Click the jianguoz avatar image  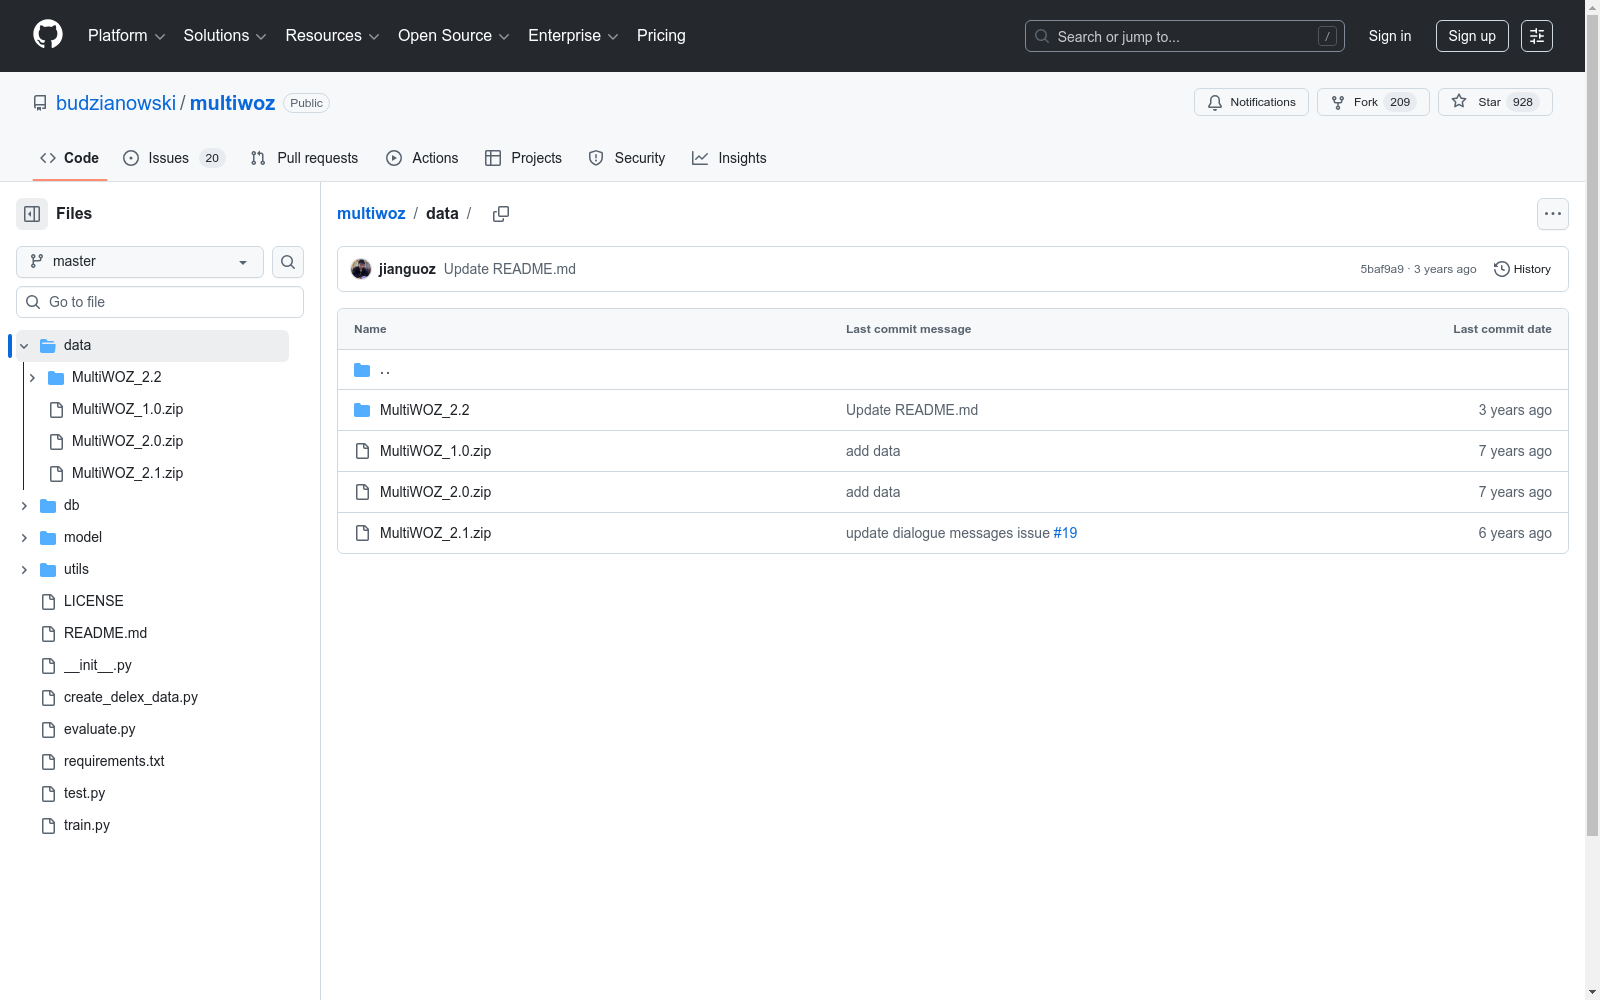(361, 269)
